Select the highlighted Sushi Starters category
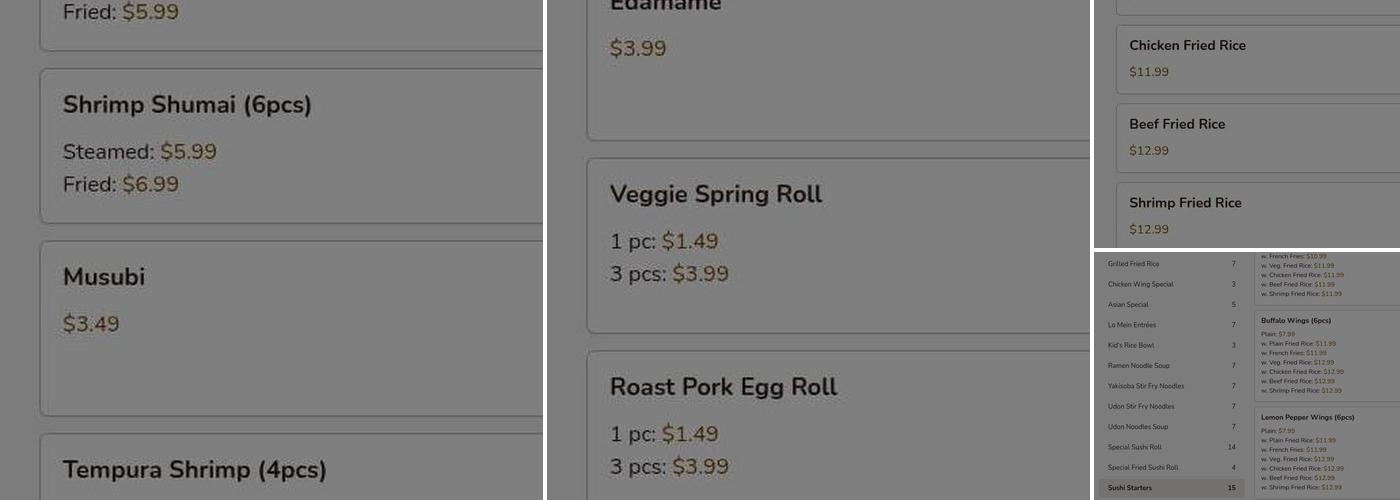Image resolution: width=1400 pixels, height=500 pixels. coord(1170,488)
